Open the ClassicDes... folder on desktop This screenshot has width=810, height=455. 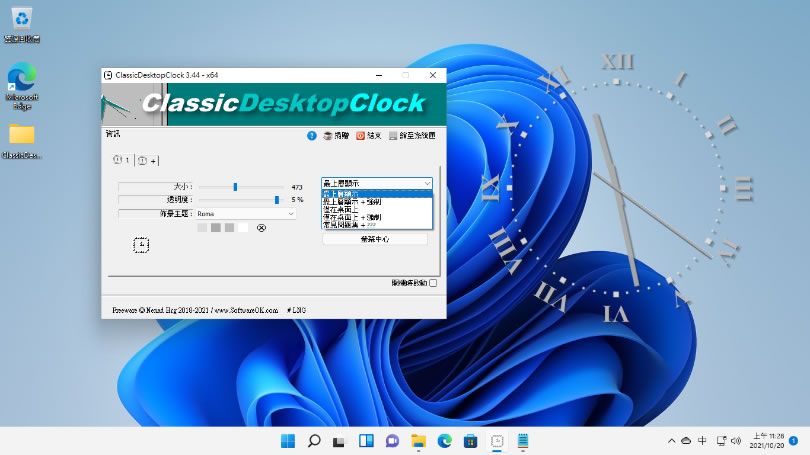coord(22,141)
